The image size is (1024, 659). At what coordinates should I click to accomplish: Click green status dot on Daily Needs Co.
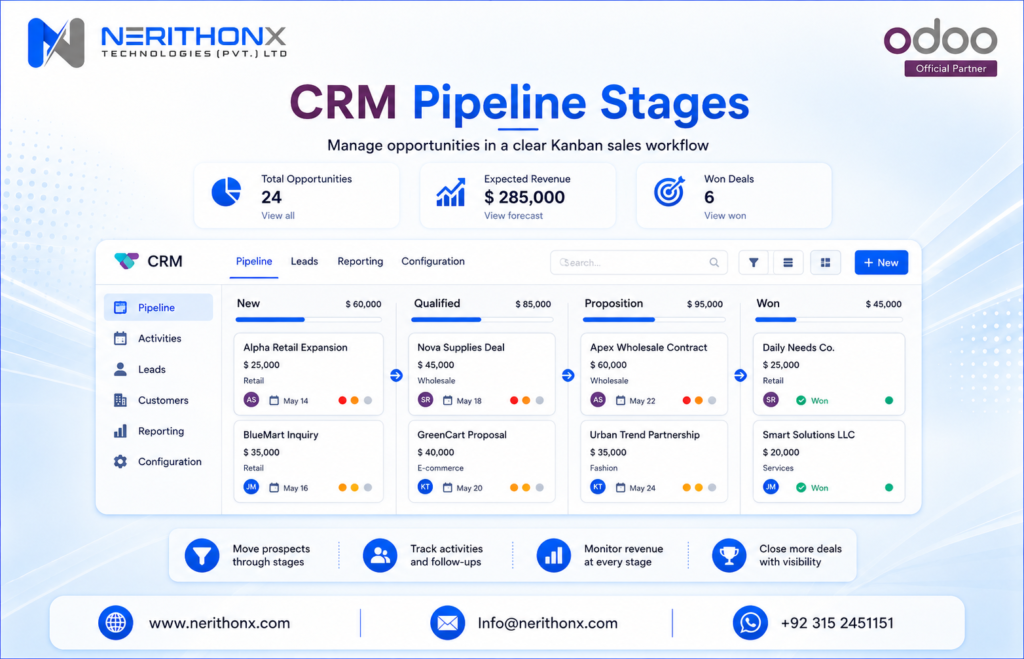point(889,400)
